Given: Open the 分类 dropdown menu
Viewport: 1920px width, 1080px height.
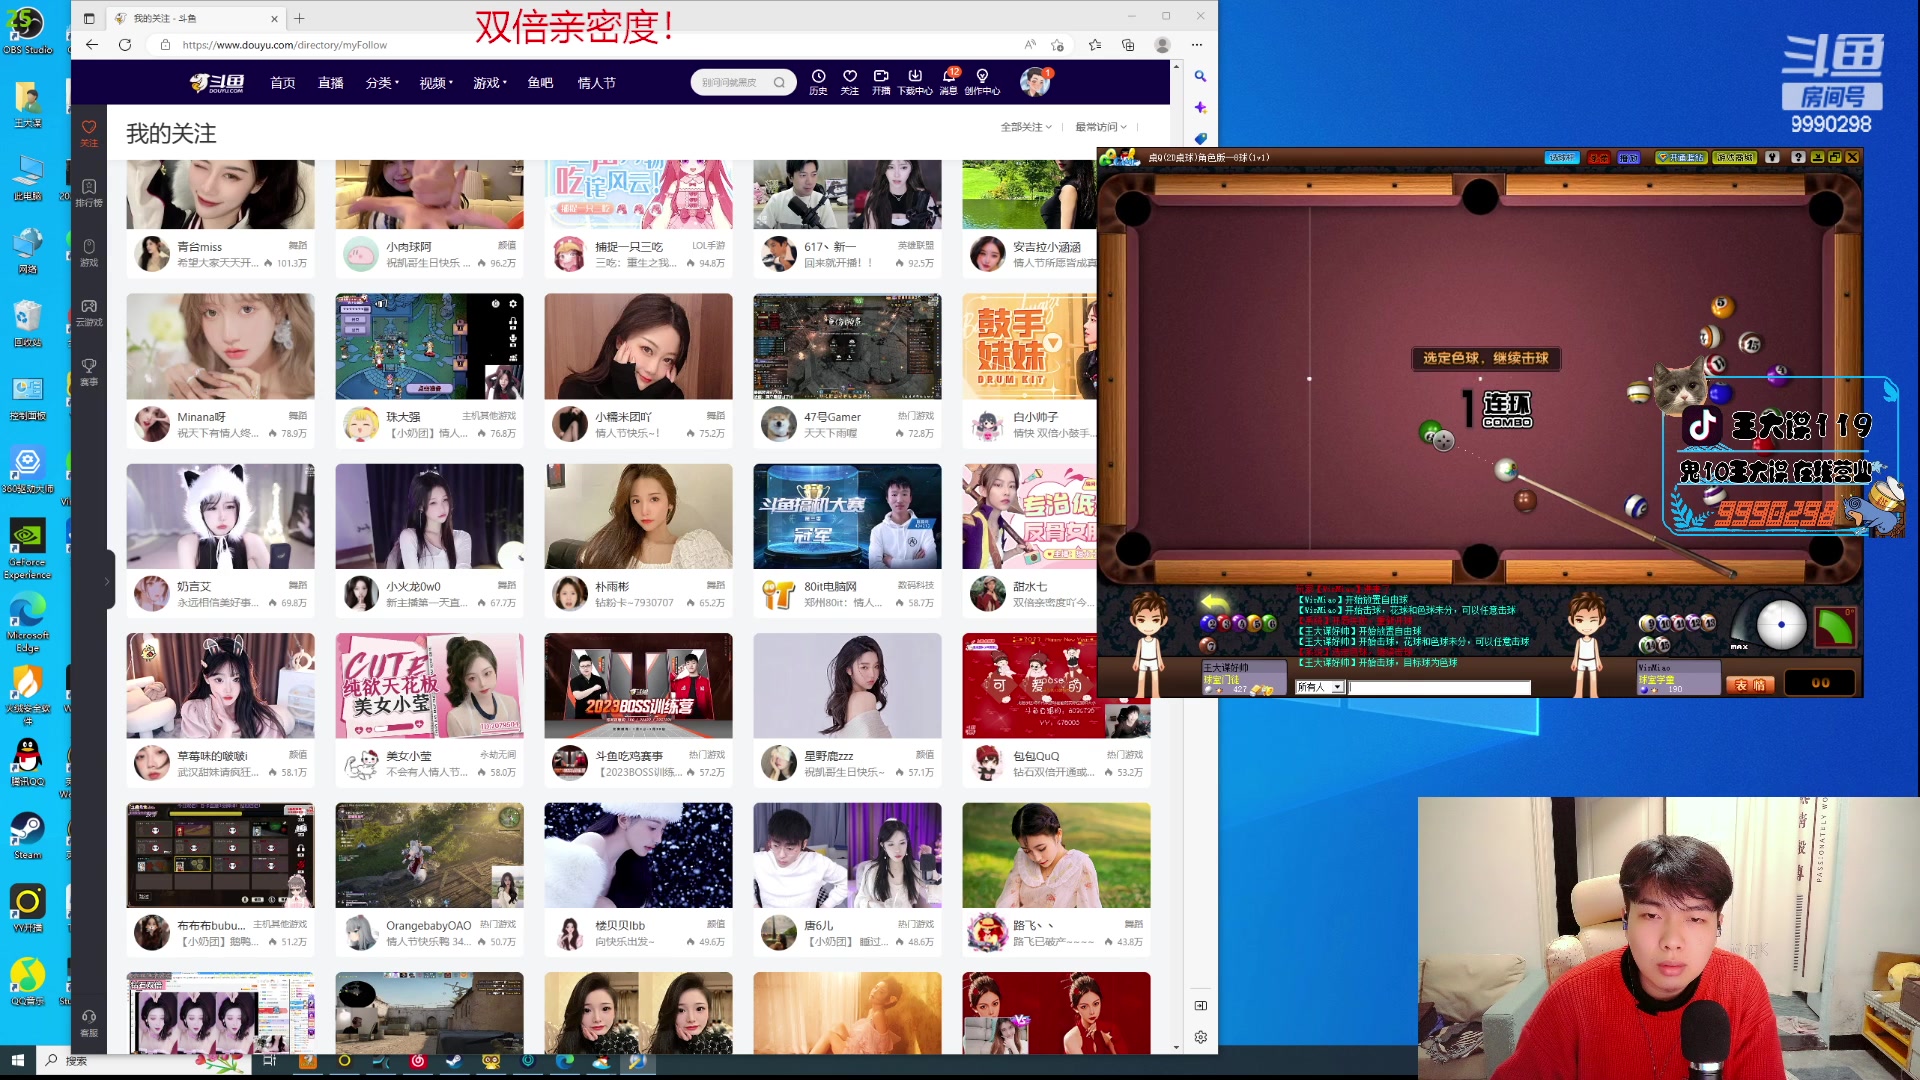Looking at the screenshot, I should pyautogui.click(x=382, y=83).
